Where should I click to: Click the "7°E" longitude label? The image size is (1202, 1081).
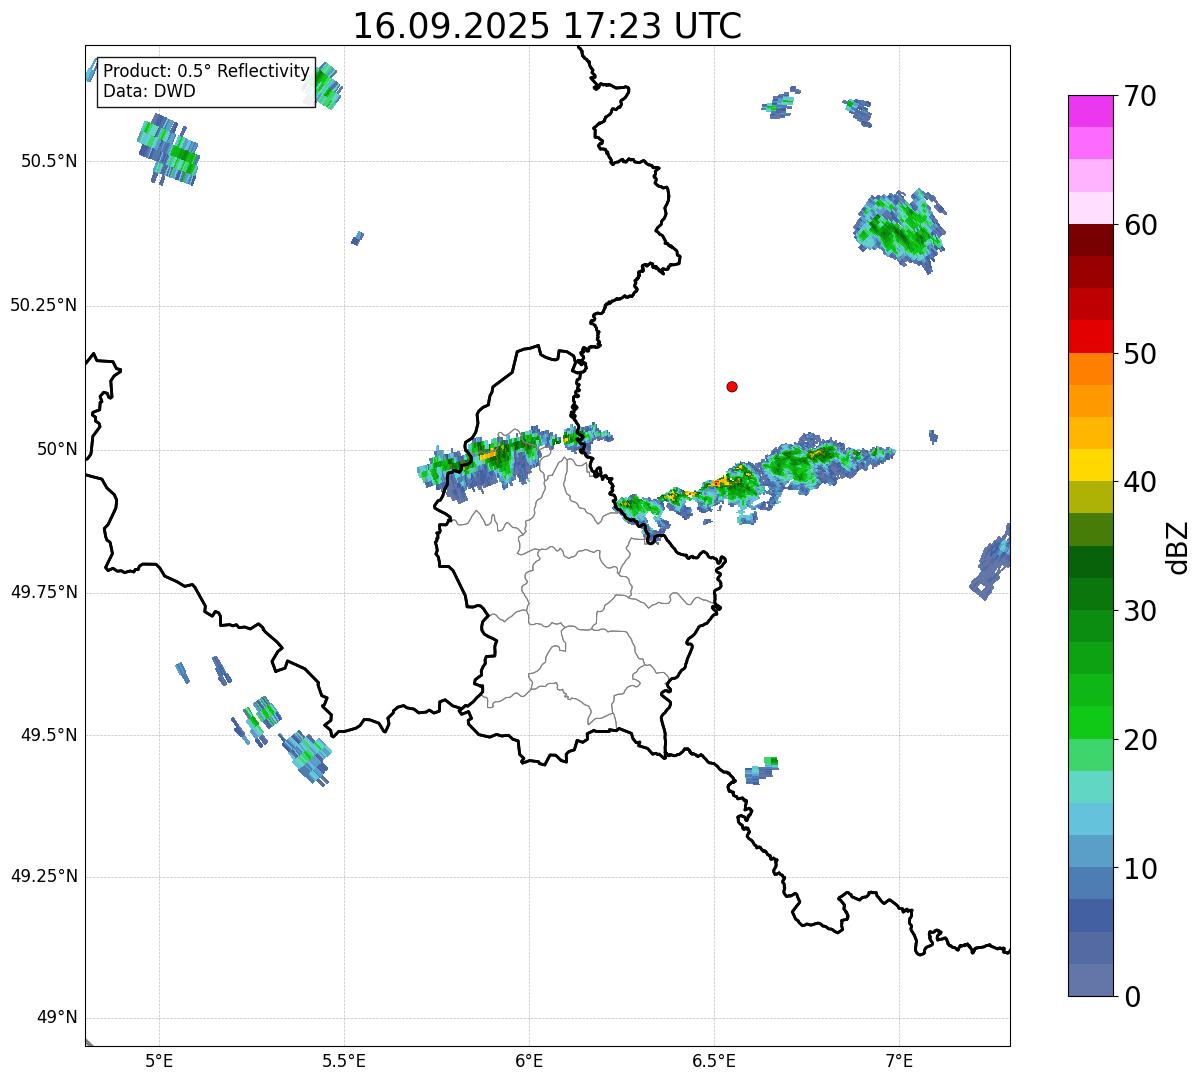coord(899,1061)
